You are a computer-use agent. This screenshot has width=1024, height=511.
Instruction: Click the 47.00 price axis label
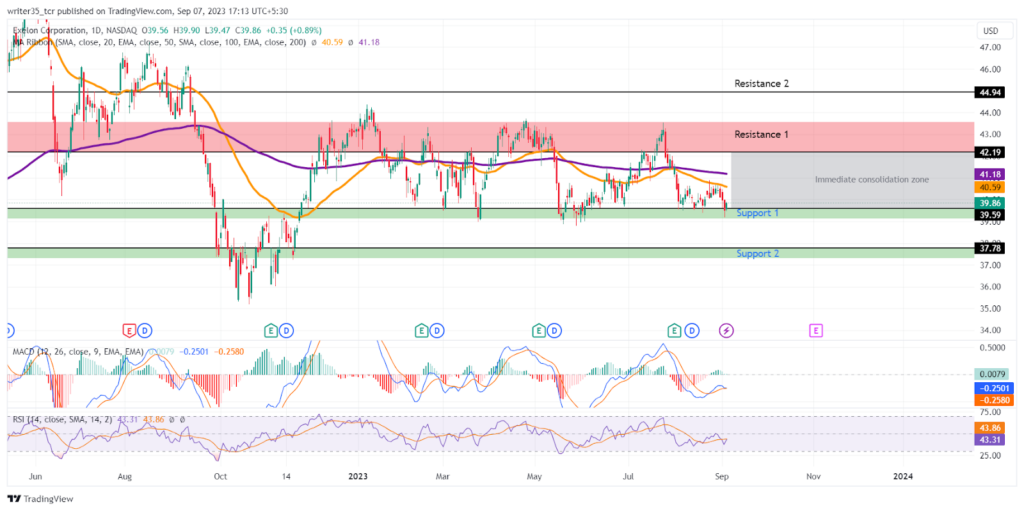coord(990,48)
